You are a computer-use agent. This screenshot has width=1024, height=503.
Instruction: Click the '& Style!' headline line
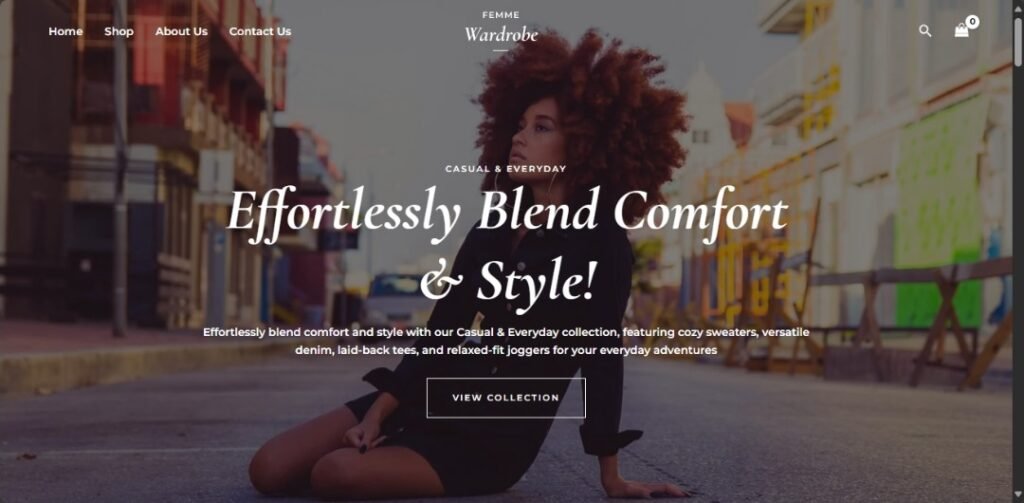[x=507, y=281]
